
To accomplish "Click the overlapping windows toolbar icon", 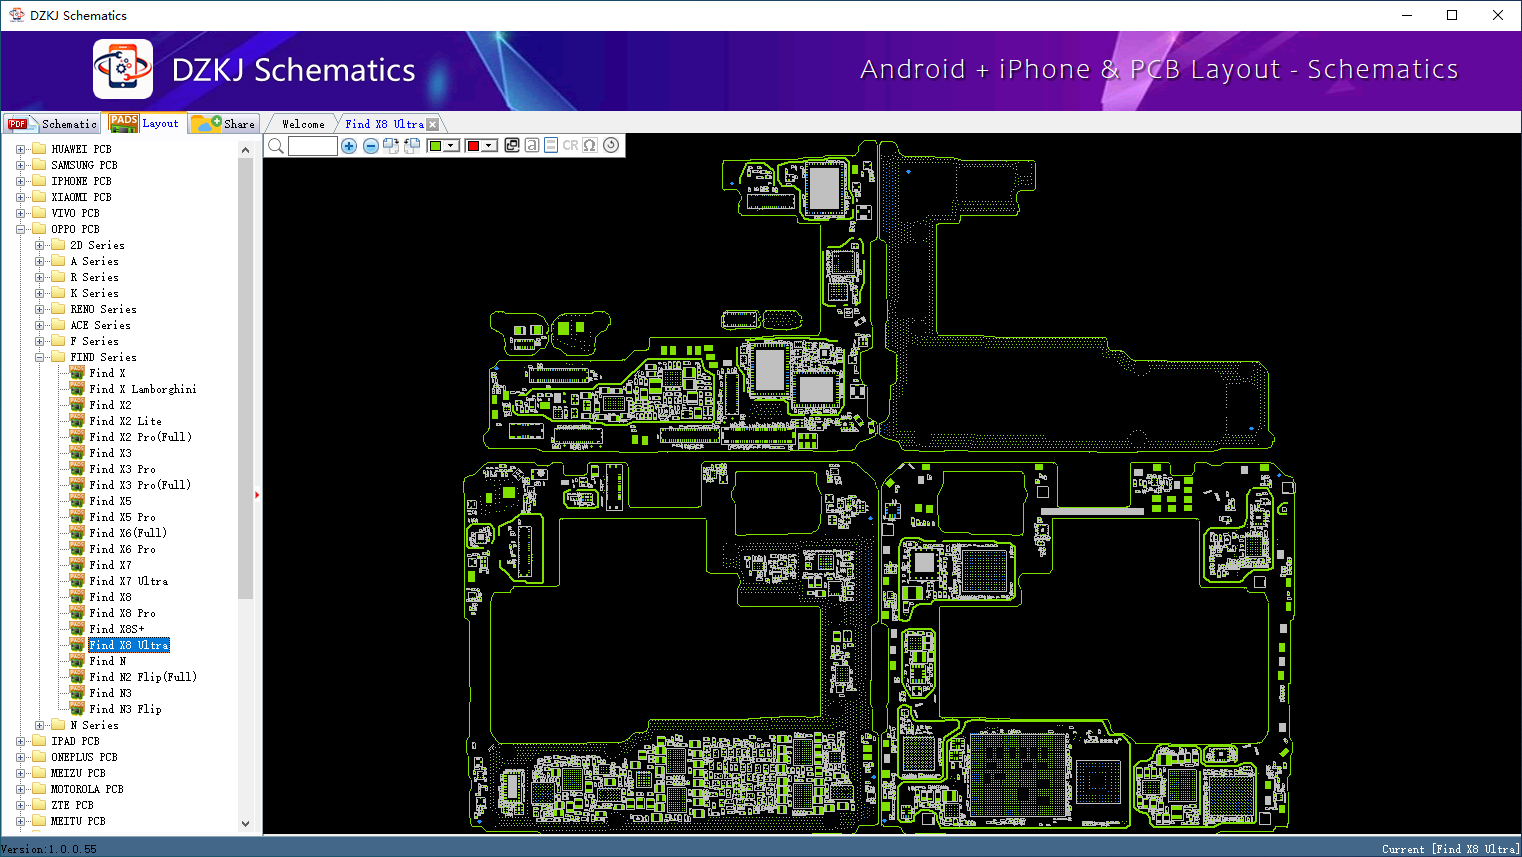I will tap(512, 145).
